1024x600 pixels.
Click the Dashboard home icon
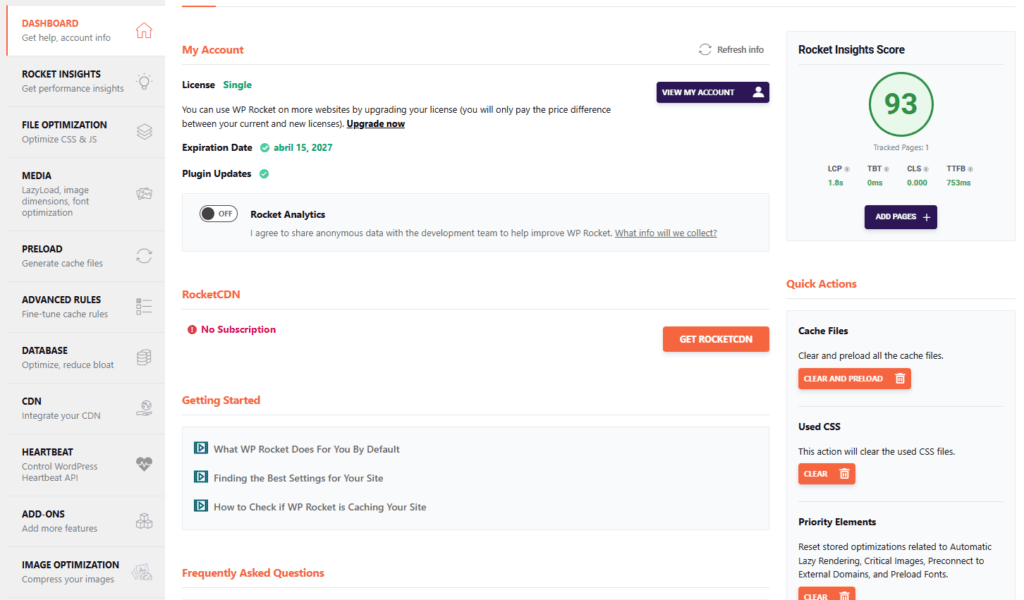(x=144, y=30)
